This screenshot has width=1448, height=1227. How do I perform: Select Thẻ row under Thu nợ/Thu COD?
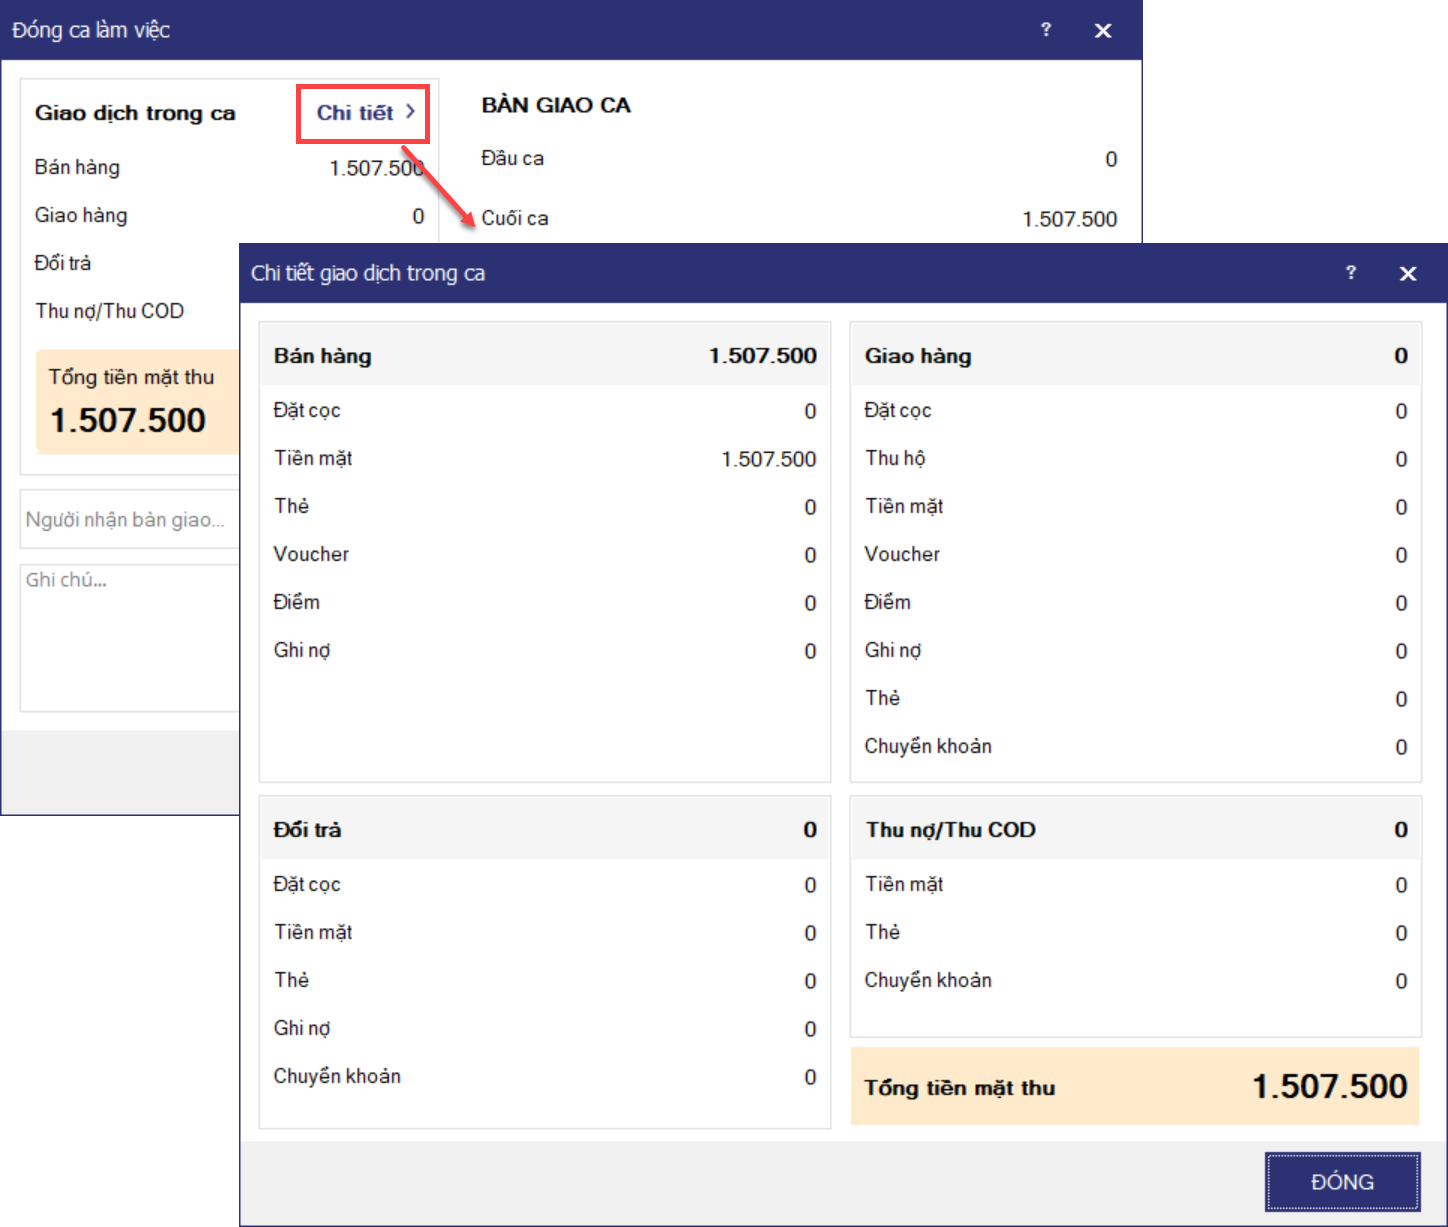[1136, 933]
